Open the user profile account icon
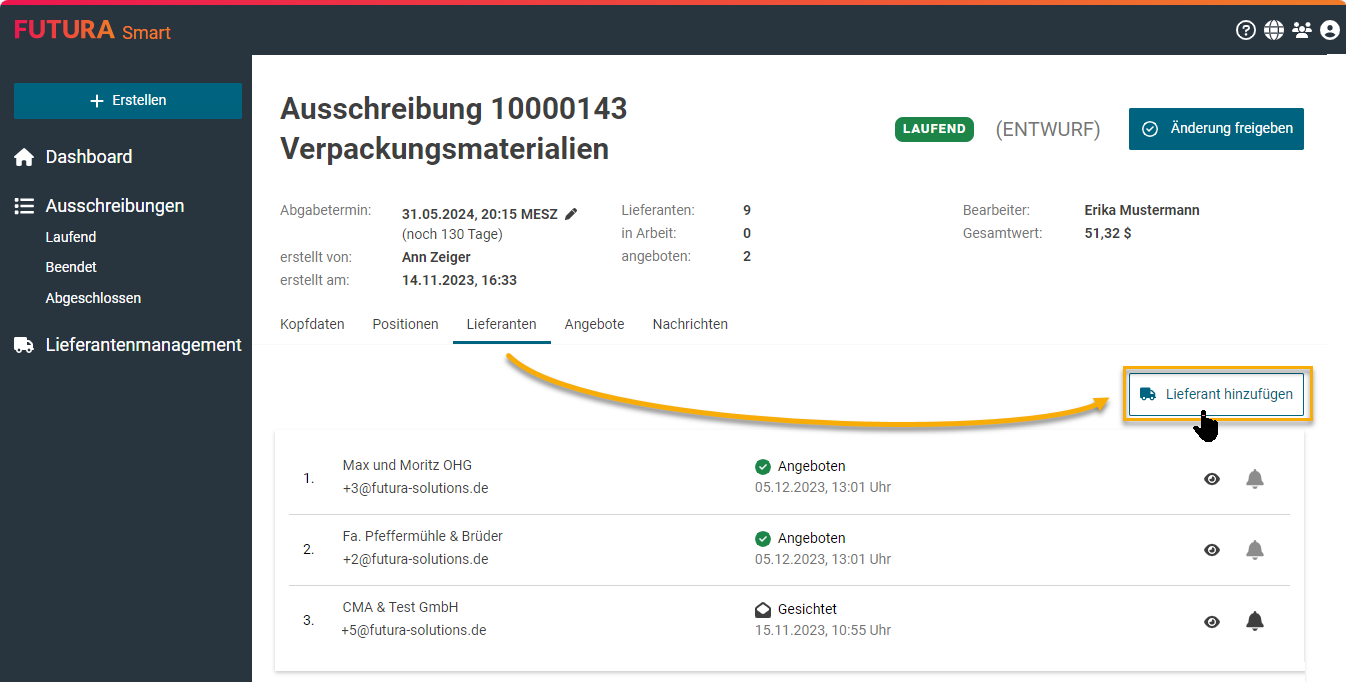This screenshot has height=682, width=1346. [1329, 30]
